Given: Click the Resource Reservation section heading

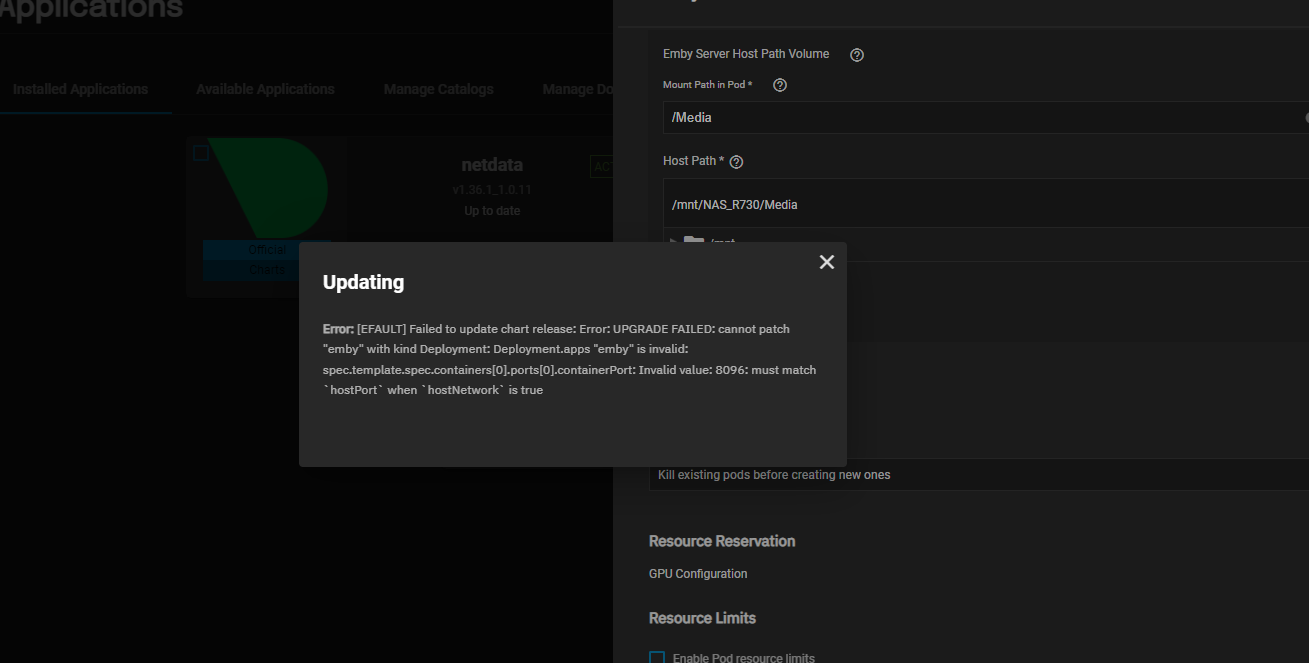Looking at the screenshot, I should click(722, 541).
